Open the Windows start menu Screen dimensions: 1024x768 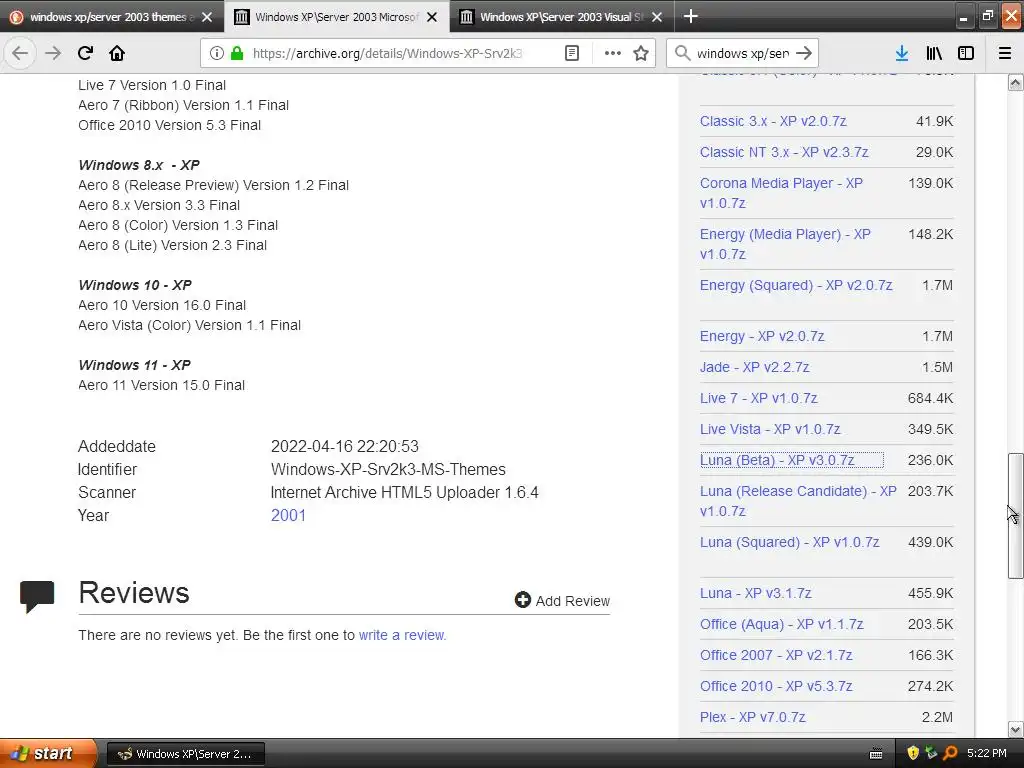tap(46, 753)
